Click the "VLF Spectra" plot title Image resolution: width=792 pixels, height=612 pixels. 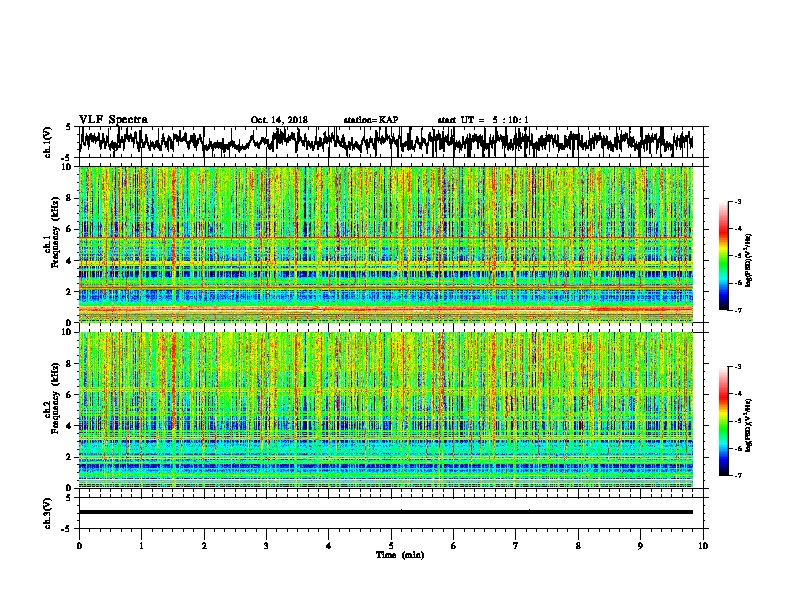click(113, 119)
